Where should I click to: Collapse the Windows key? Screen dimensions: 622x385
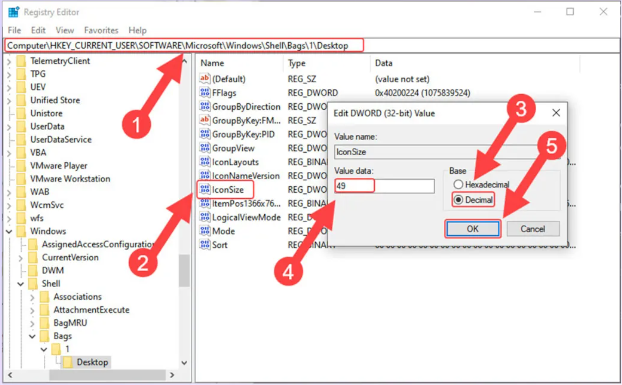pyautogui.click(x=9, y=231)
